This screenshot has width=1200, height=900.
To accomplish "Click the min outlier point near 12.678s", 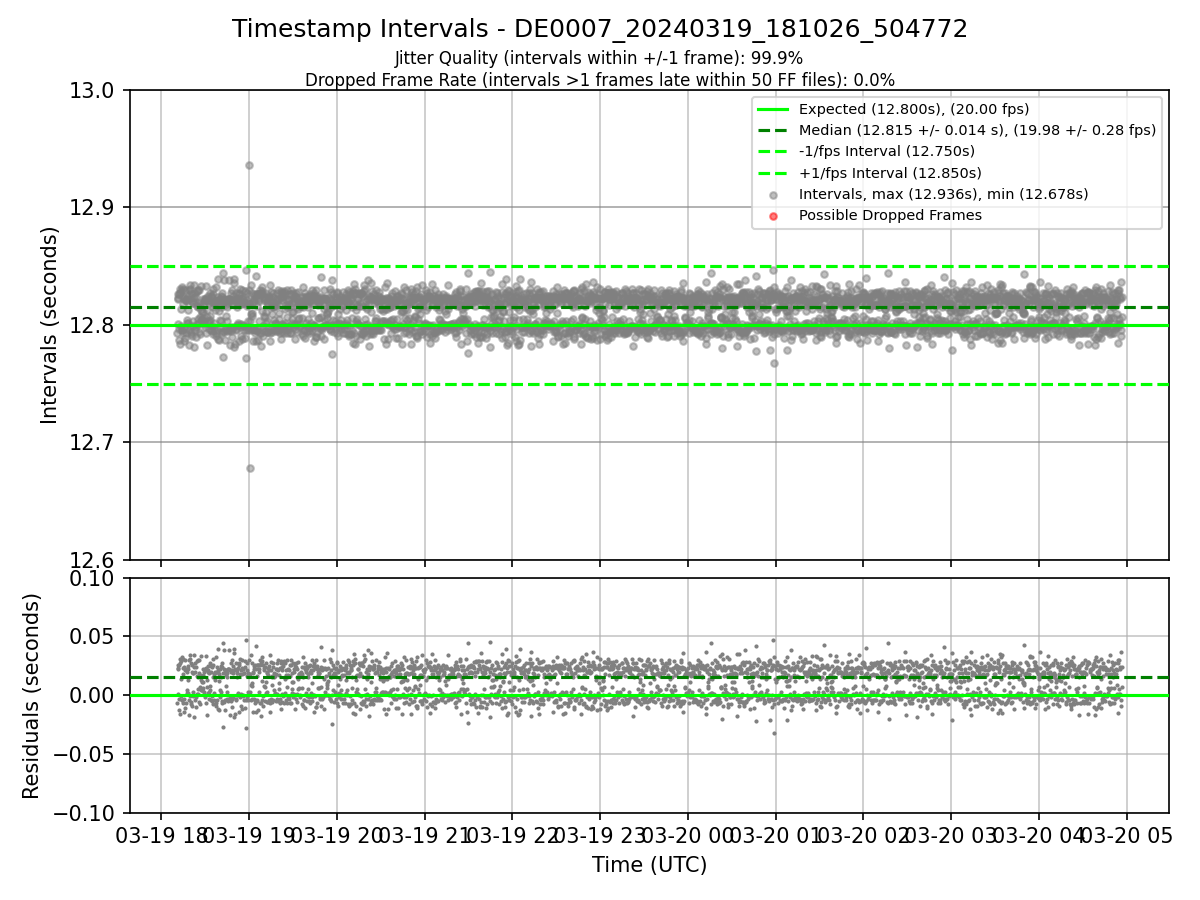I will 250,468.
